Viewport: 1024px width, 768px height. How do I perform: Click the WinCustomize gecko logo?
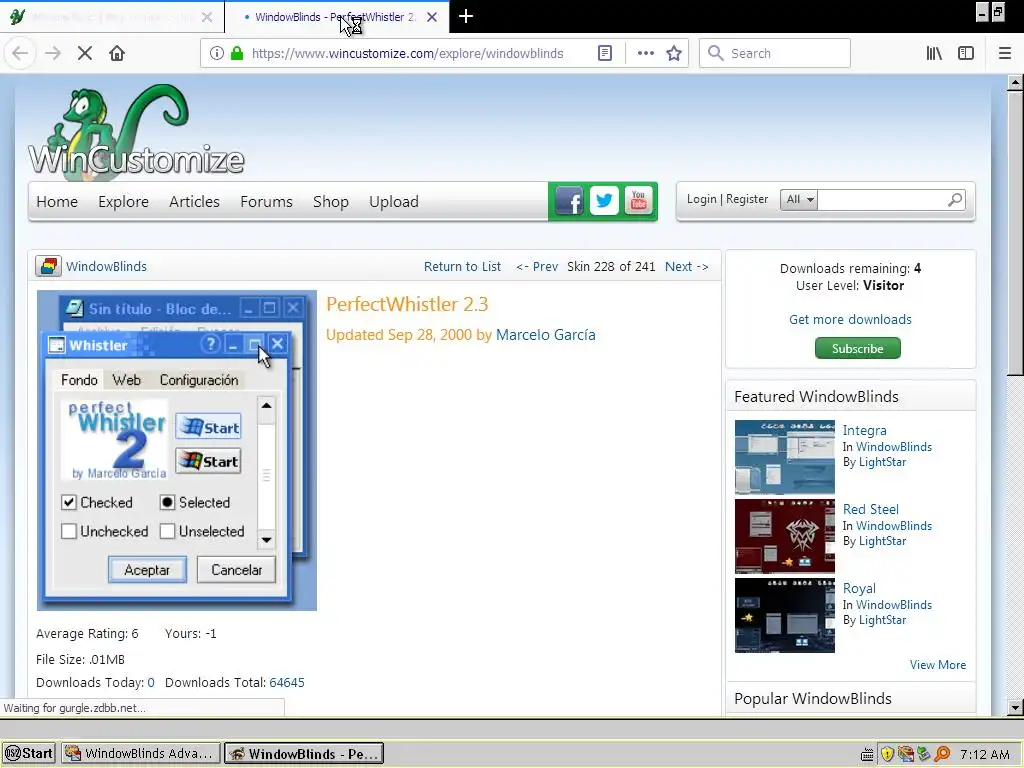click(136, 131)
